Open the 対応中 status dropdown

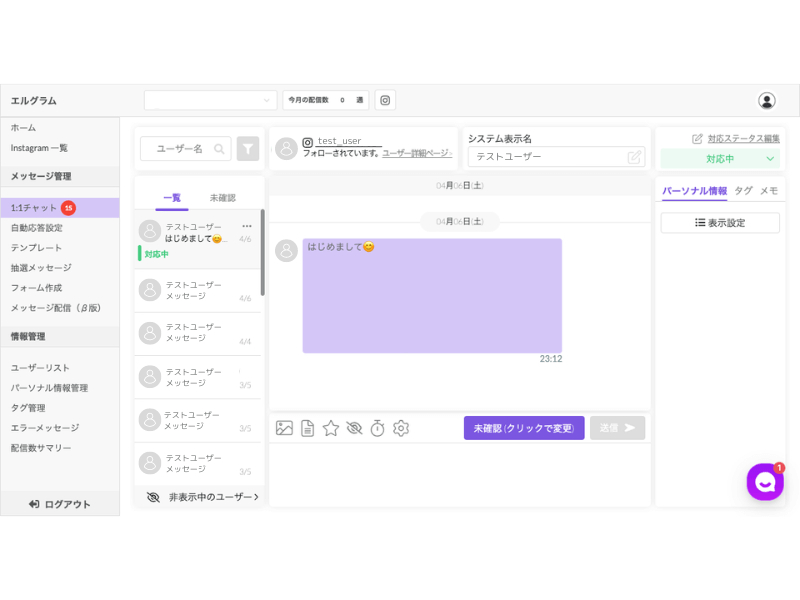[720, 159]
